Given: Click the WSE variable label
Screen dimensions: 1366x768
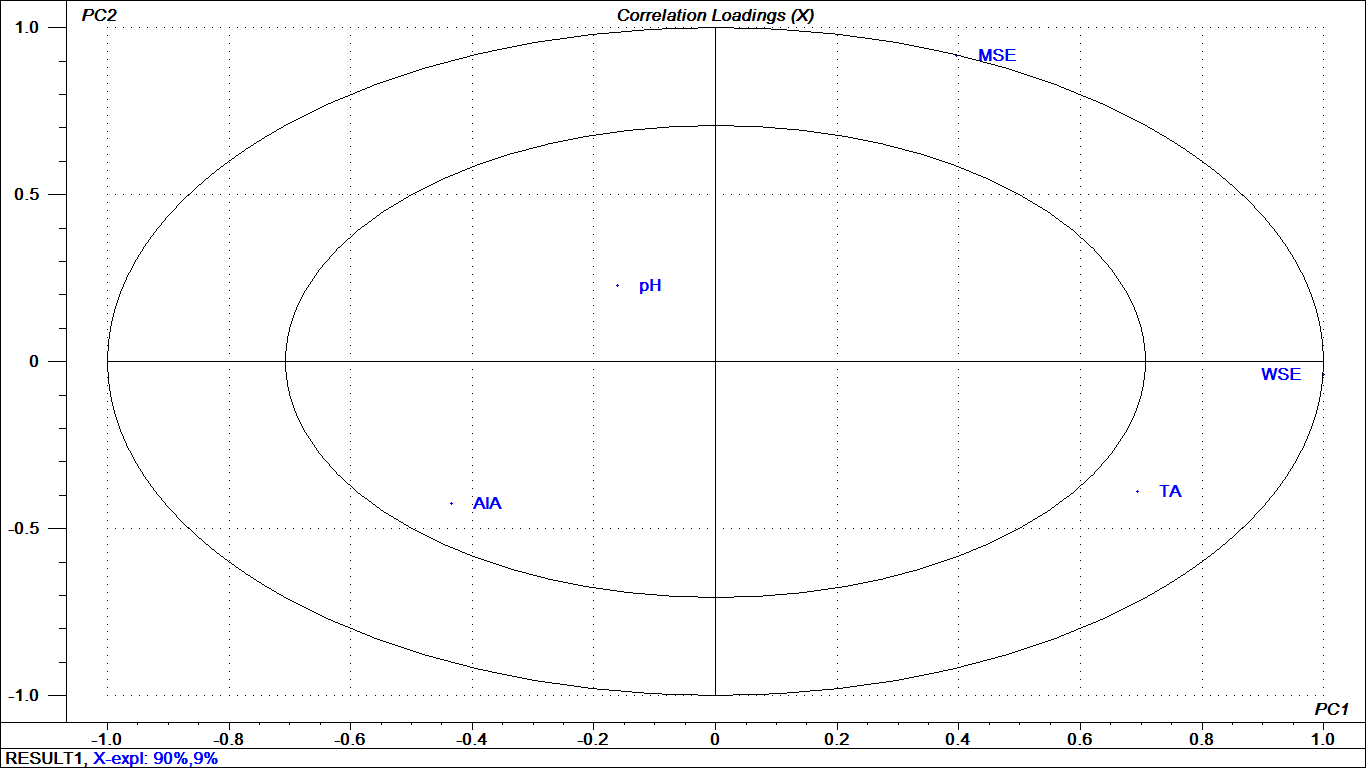Looking at the screenshot, I should click(x=1281, y=375).
